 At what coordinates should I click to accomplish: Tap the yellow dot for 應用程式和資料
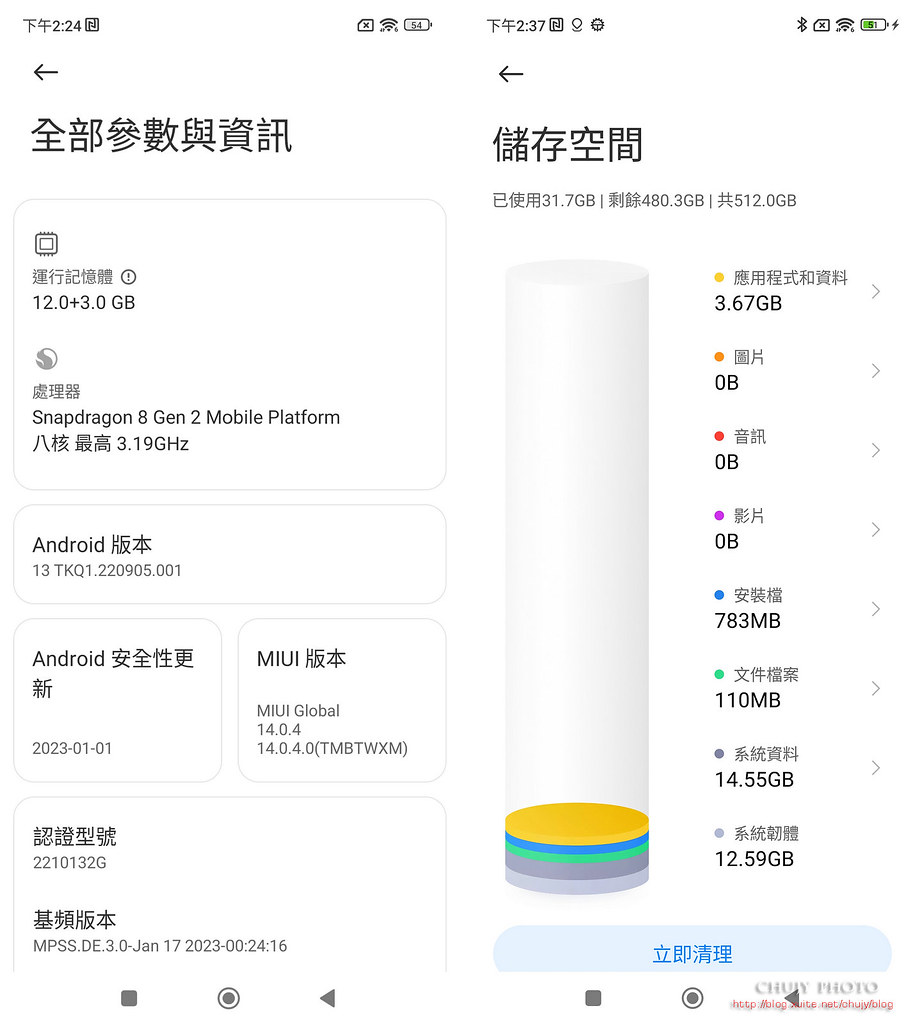(719, 278)
